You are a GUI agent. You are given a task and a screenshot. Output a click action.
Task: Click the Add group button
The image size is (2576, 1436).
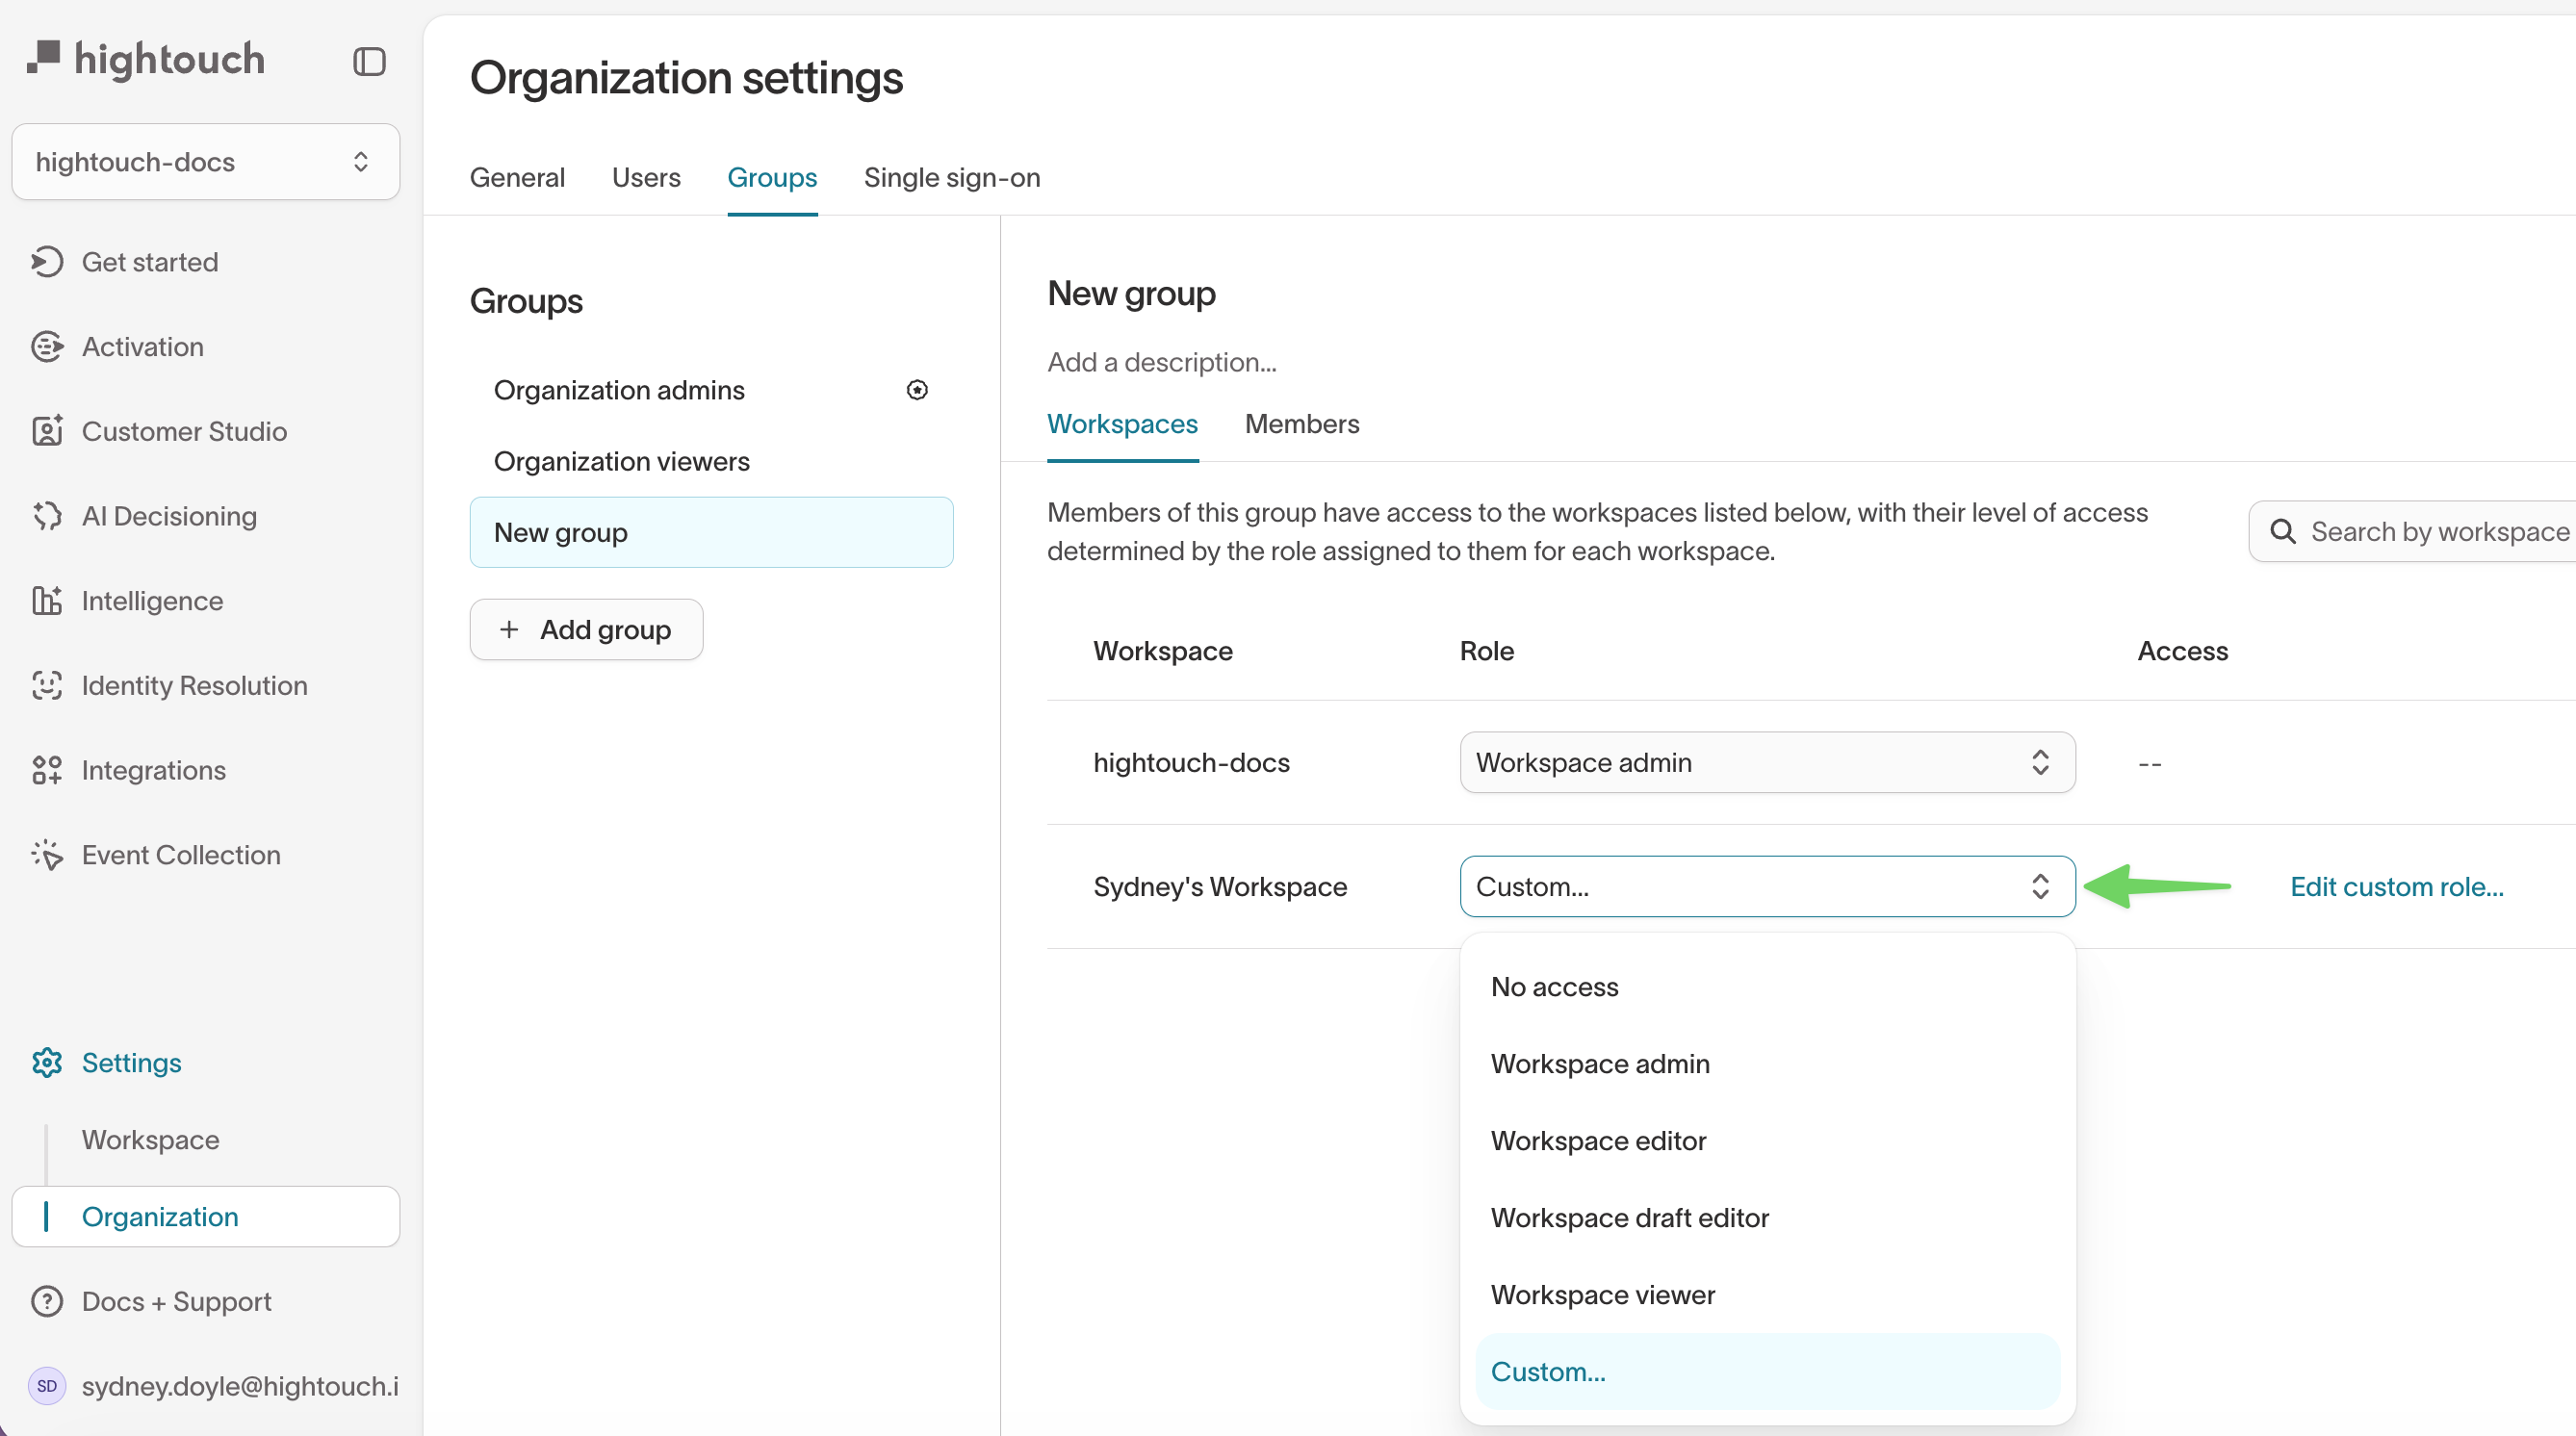[x=586, y=629]
